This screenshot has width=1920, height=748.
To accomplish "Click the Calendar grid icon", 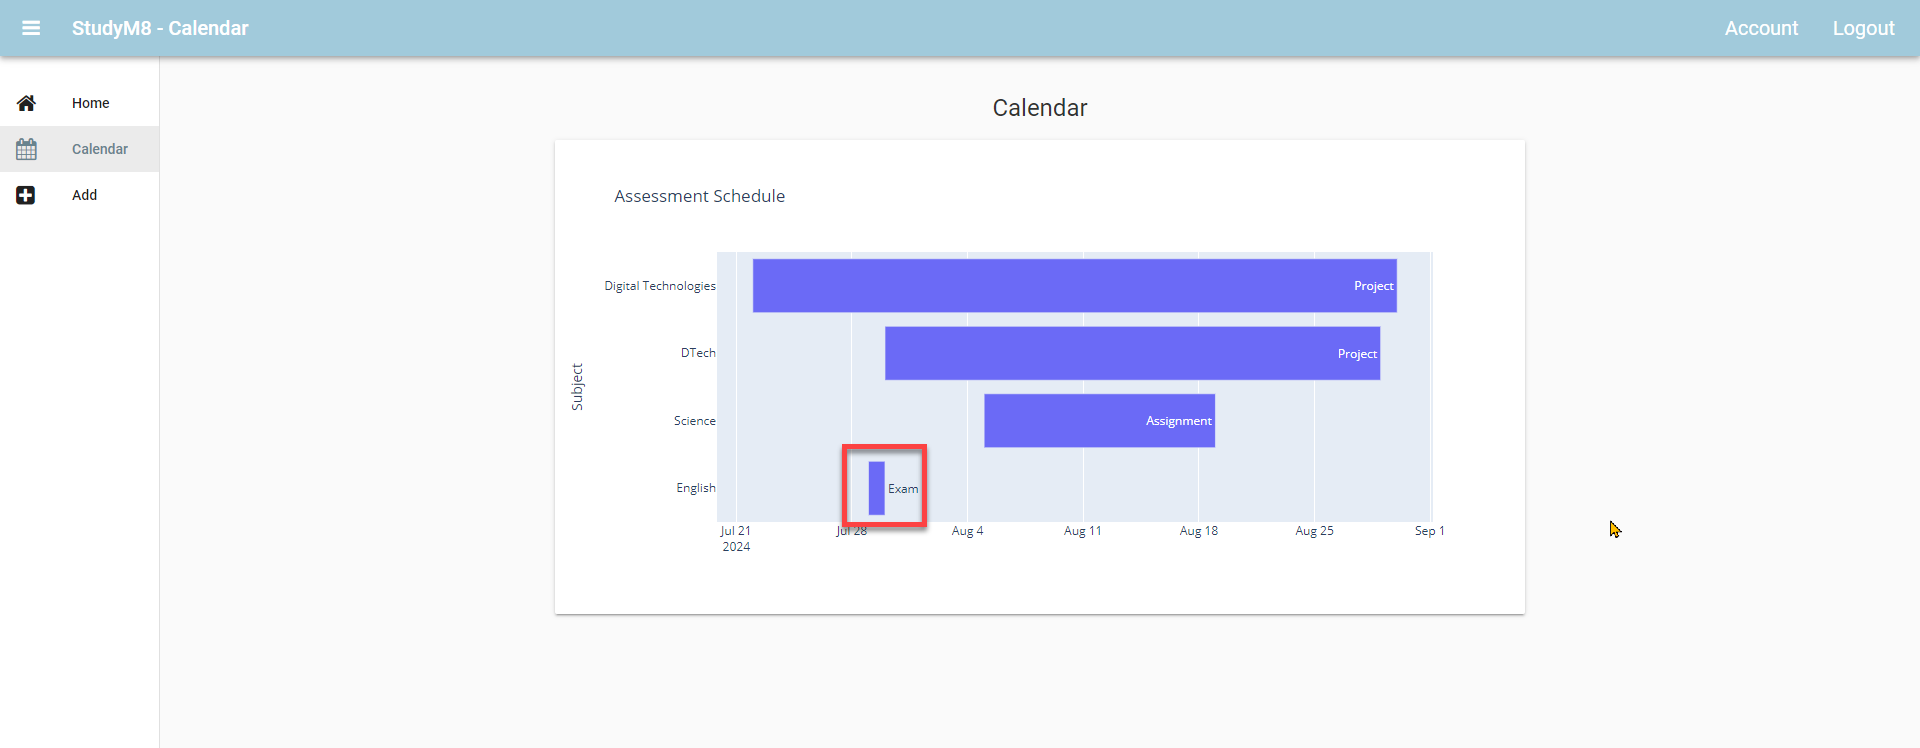I will click(26, 149).
